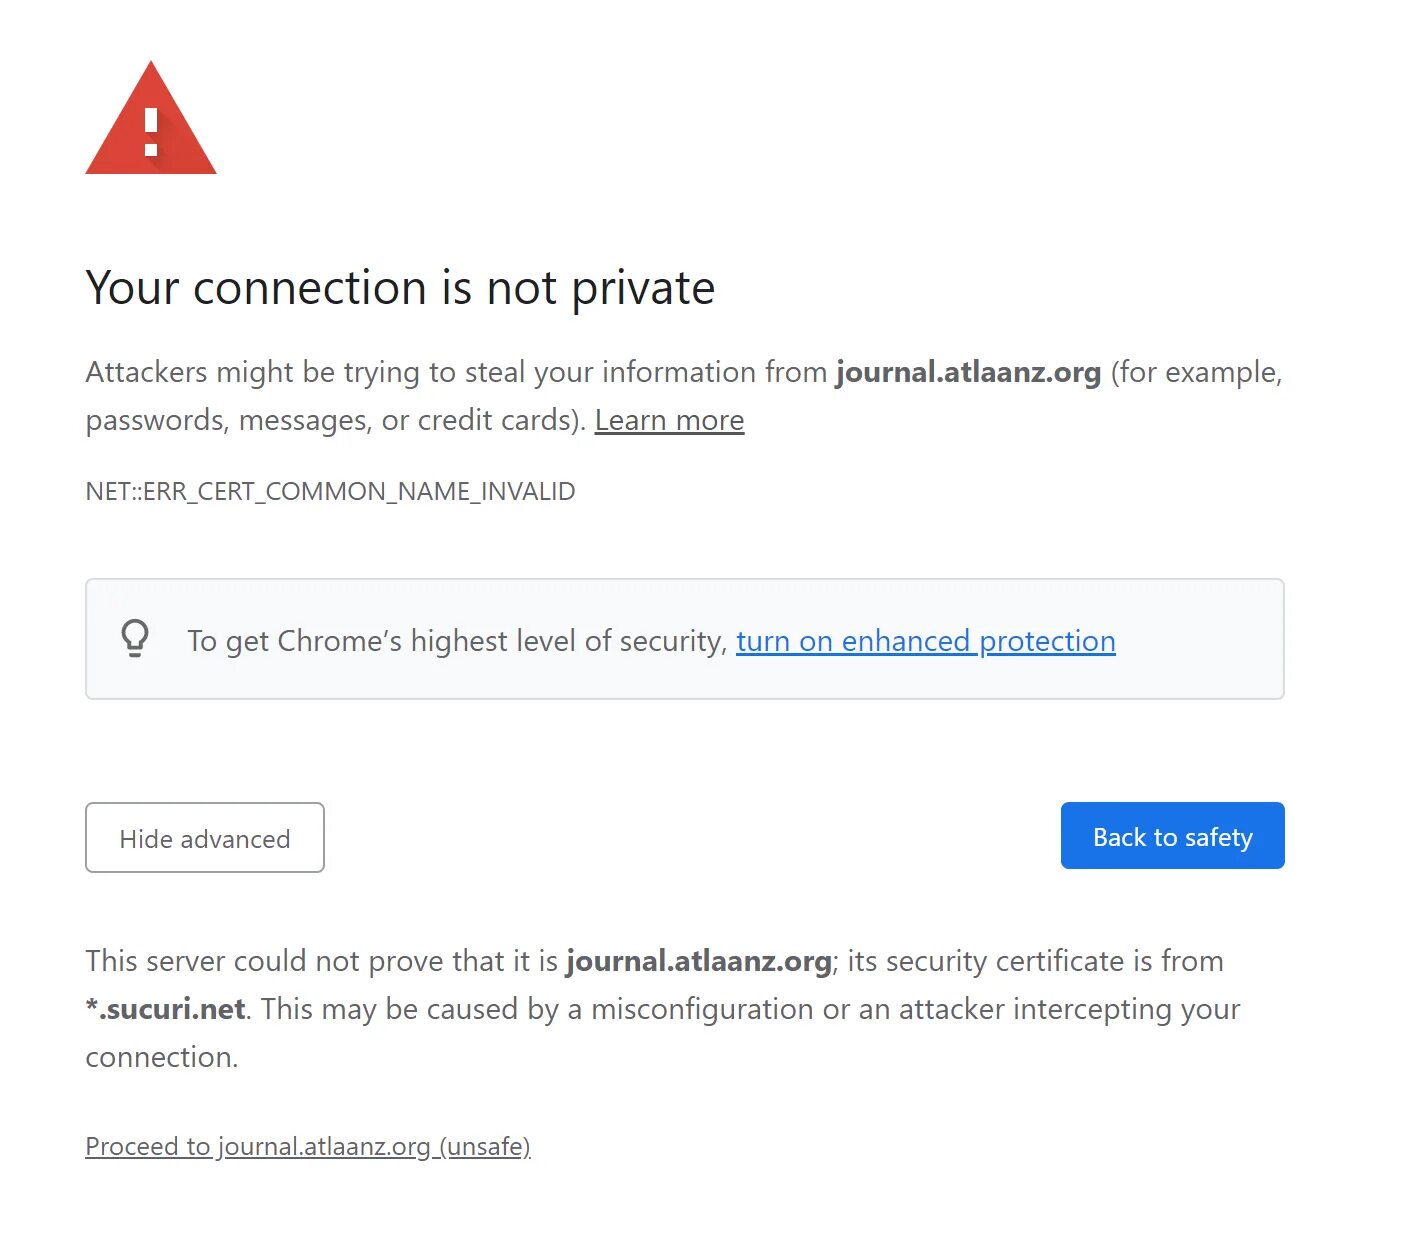Click bold journal.atlaanz.org in the attackers warning
Image resolution: width=1410 pixels, height=1239 pixels.
pos(968,372)
